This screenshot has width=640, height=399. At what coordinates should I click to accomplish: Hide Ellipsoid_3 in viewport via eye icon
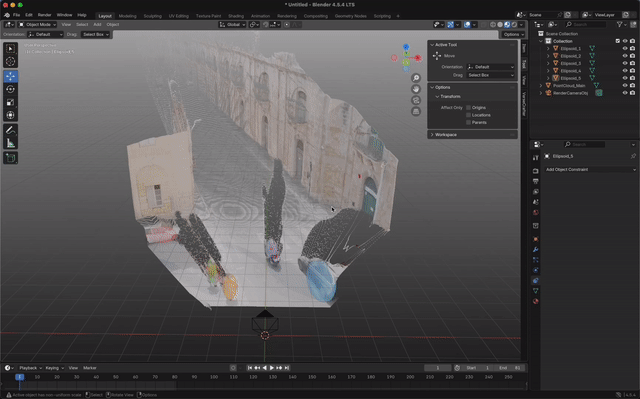click(624, 63)
